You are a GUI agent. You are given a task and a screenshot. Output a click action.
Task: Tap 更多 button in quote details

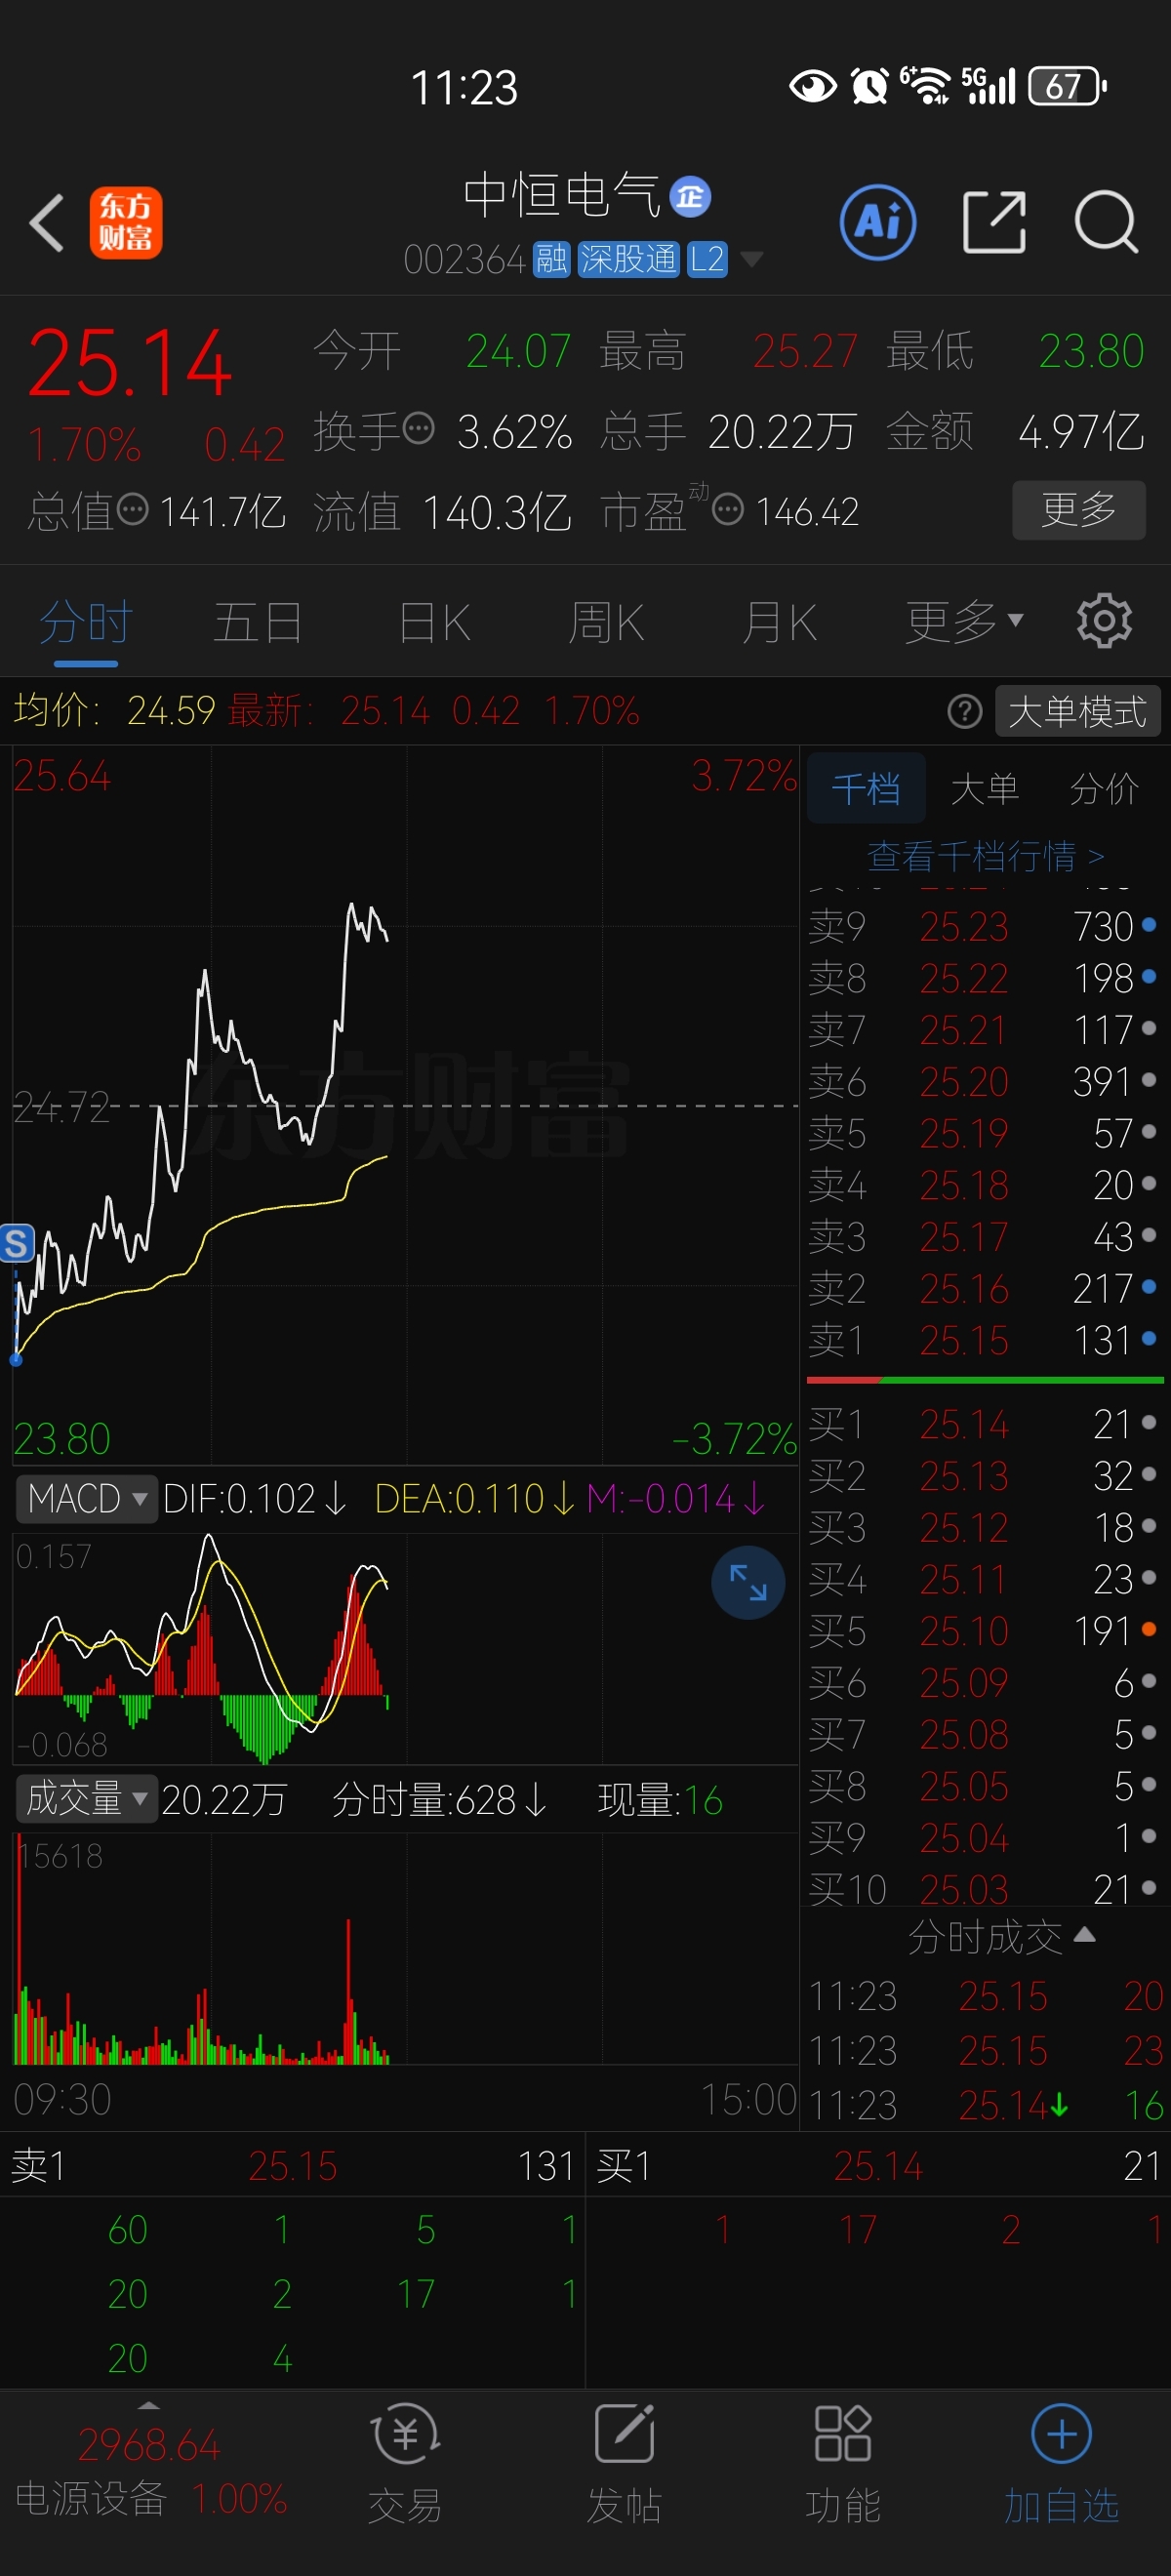coord(1079,510)
